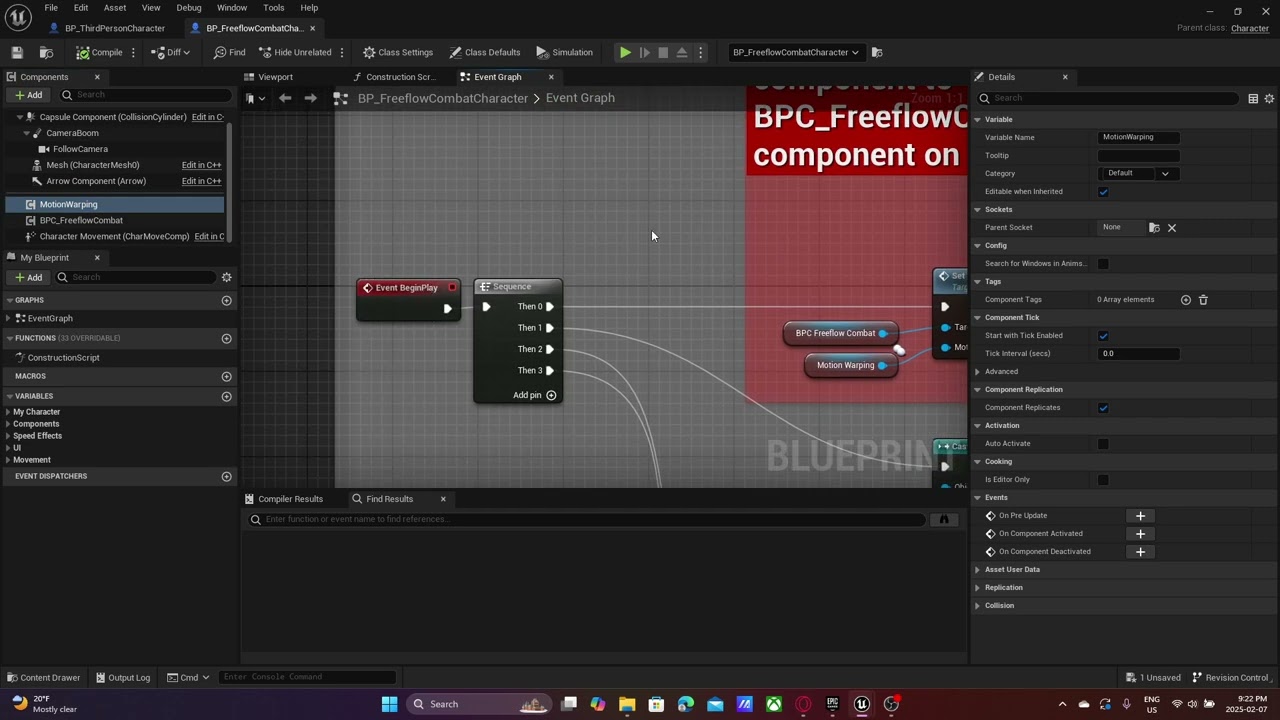Clear the Parent Socket value
Image resolution: width=1280 pixels, height=720 pixels.
1172,227
